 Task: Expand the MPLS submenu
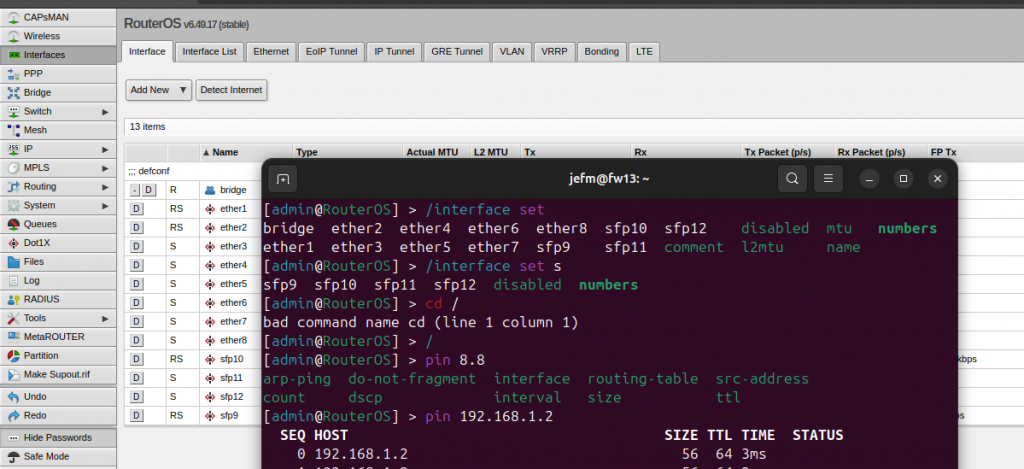point(105,168)
